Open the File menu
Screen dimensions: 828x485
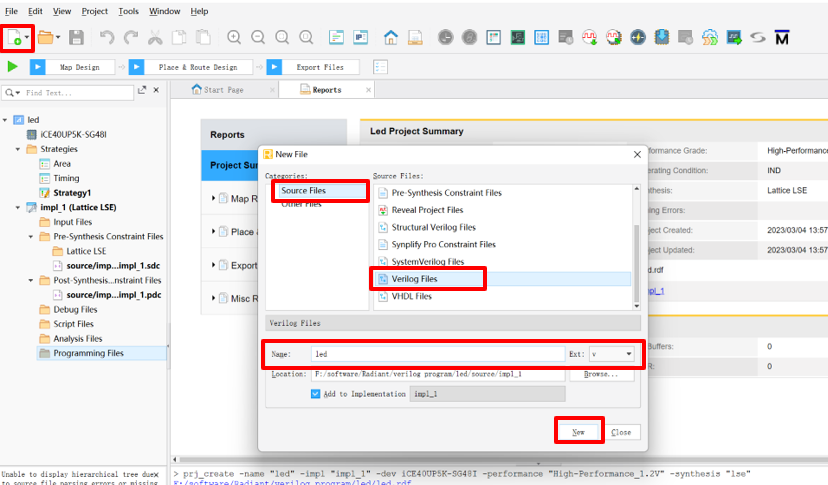coord(11,11)
